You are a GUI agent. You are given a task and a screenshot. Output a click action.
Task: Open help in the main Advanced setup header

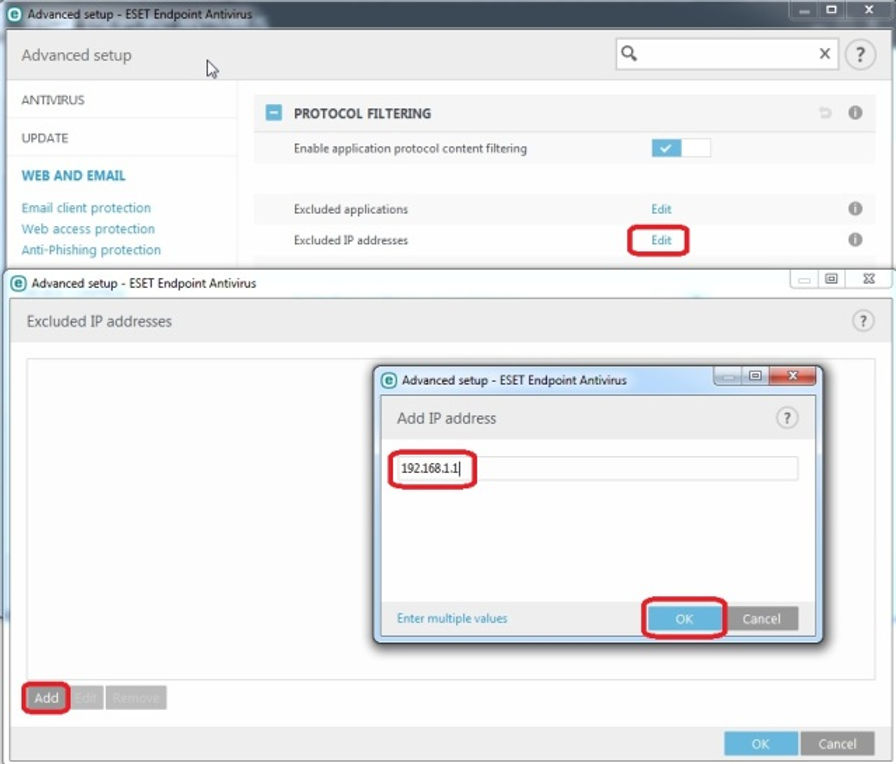pyautogui.click(x=860, y=54)
